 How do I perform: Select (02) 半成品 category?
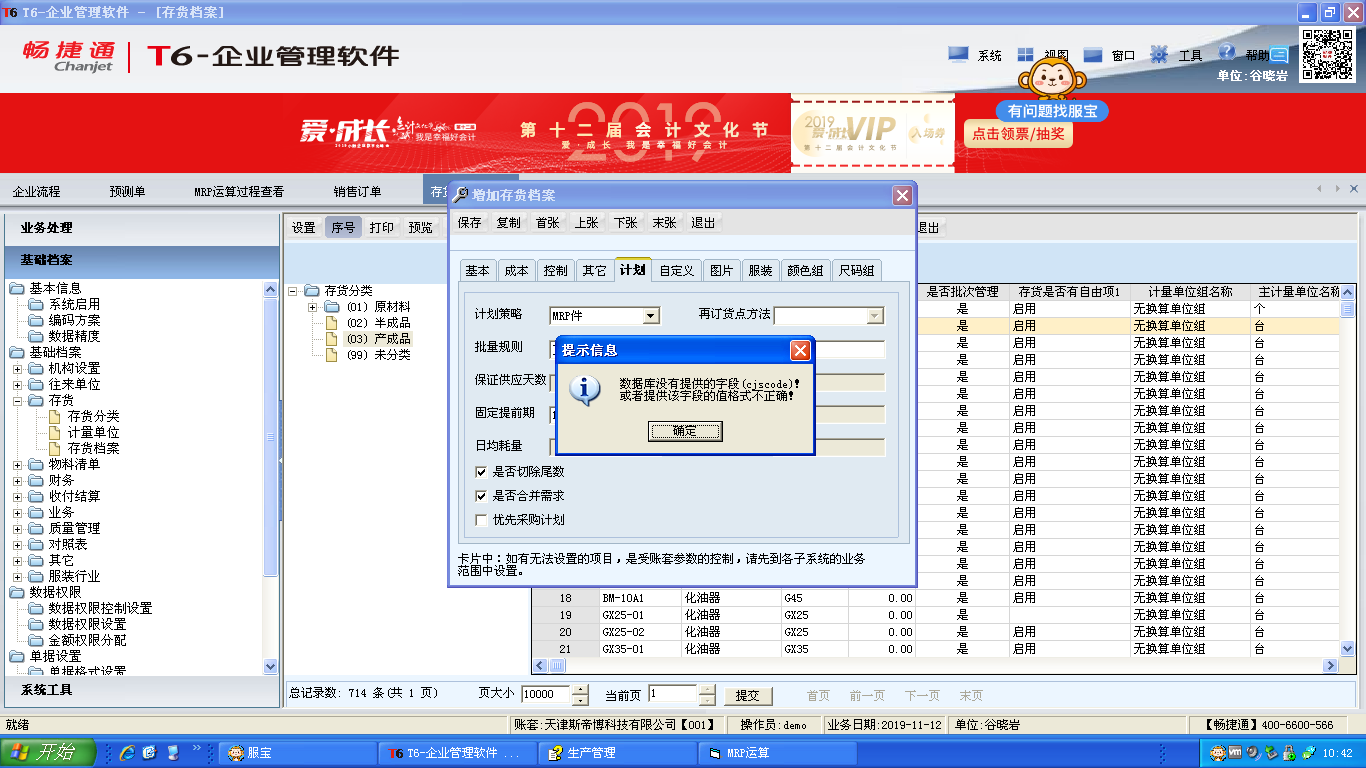378,323
